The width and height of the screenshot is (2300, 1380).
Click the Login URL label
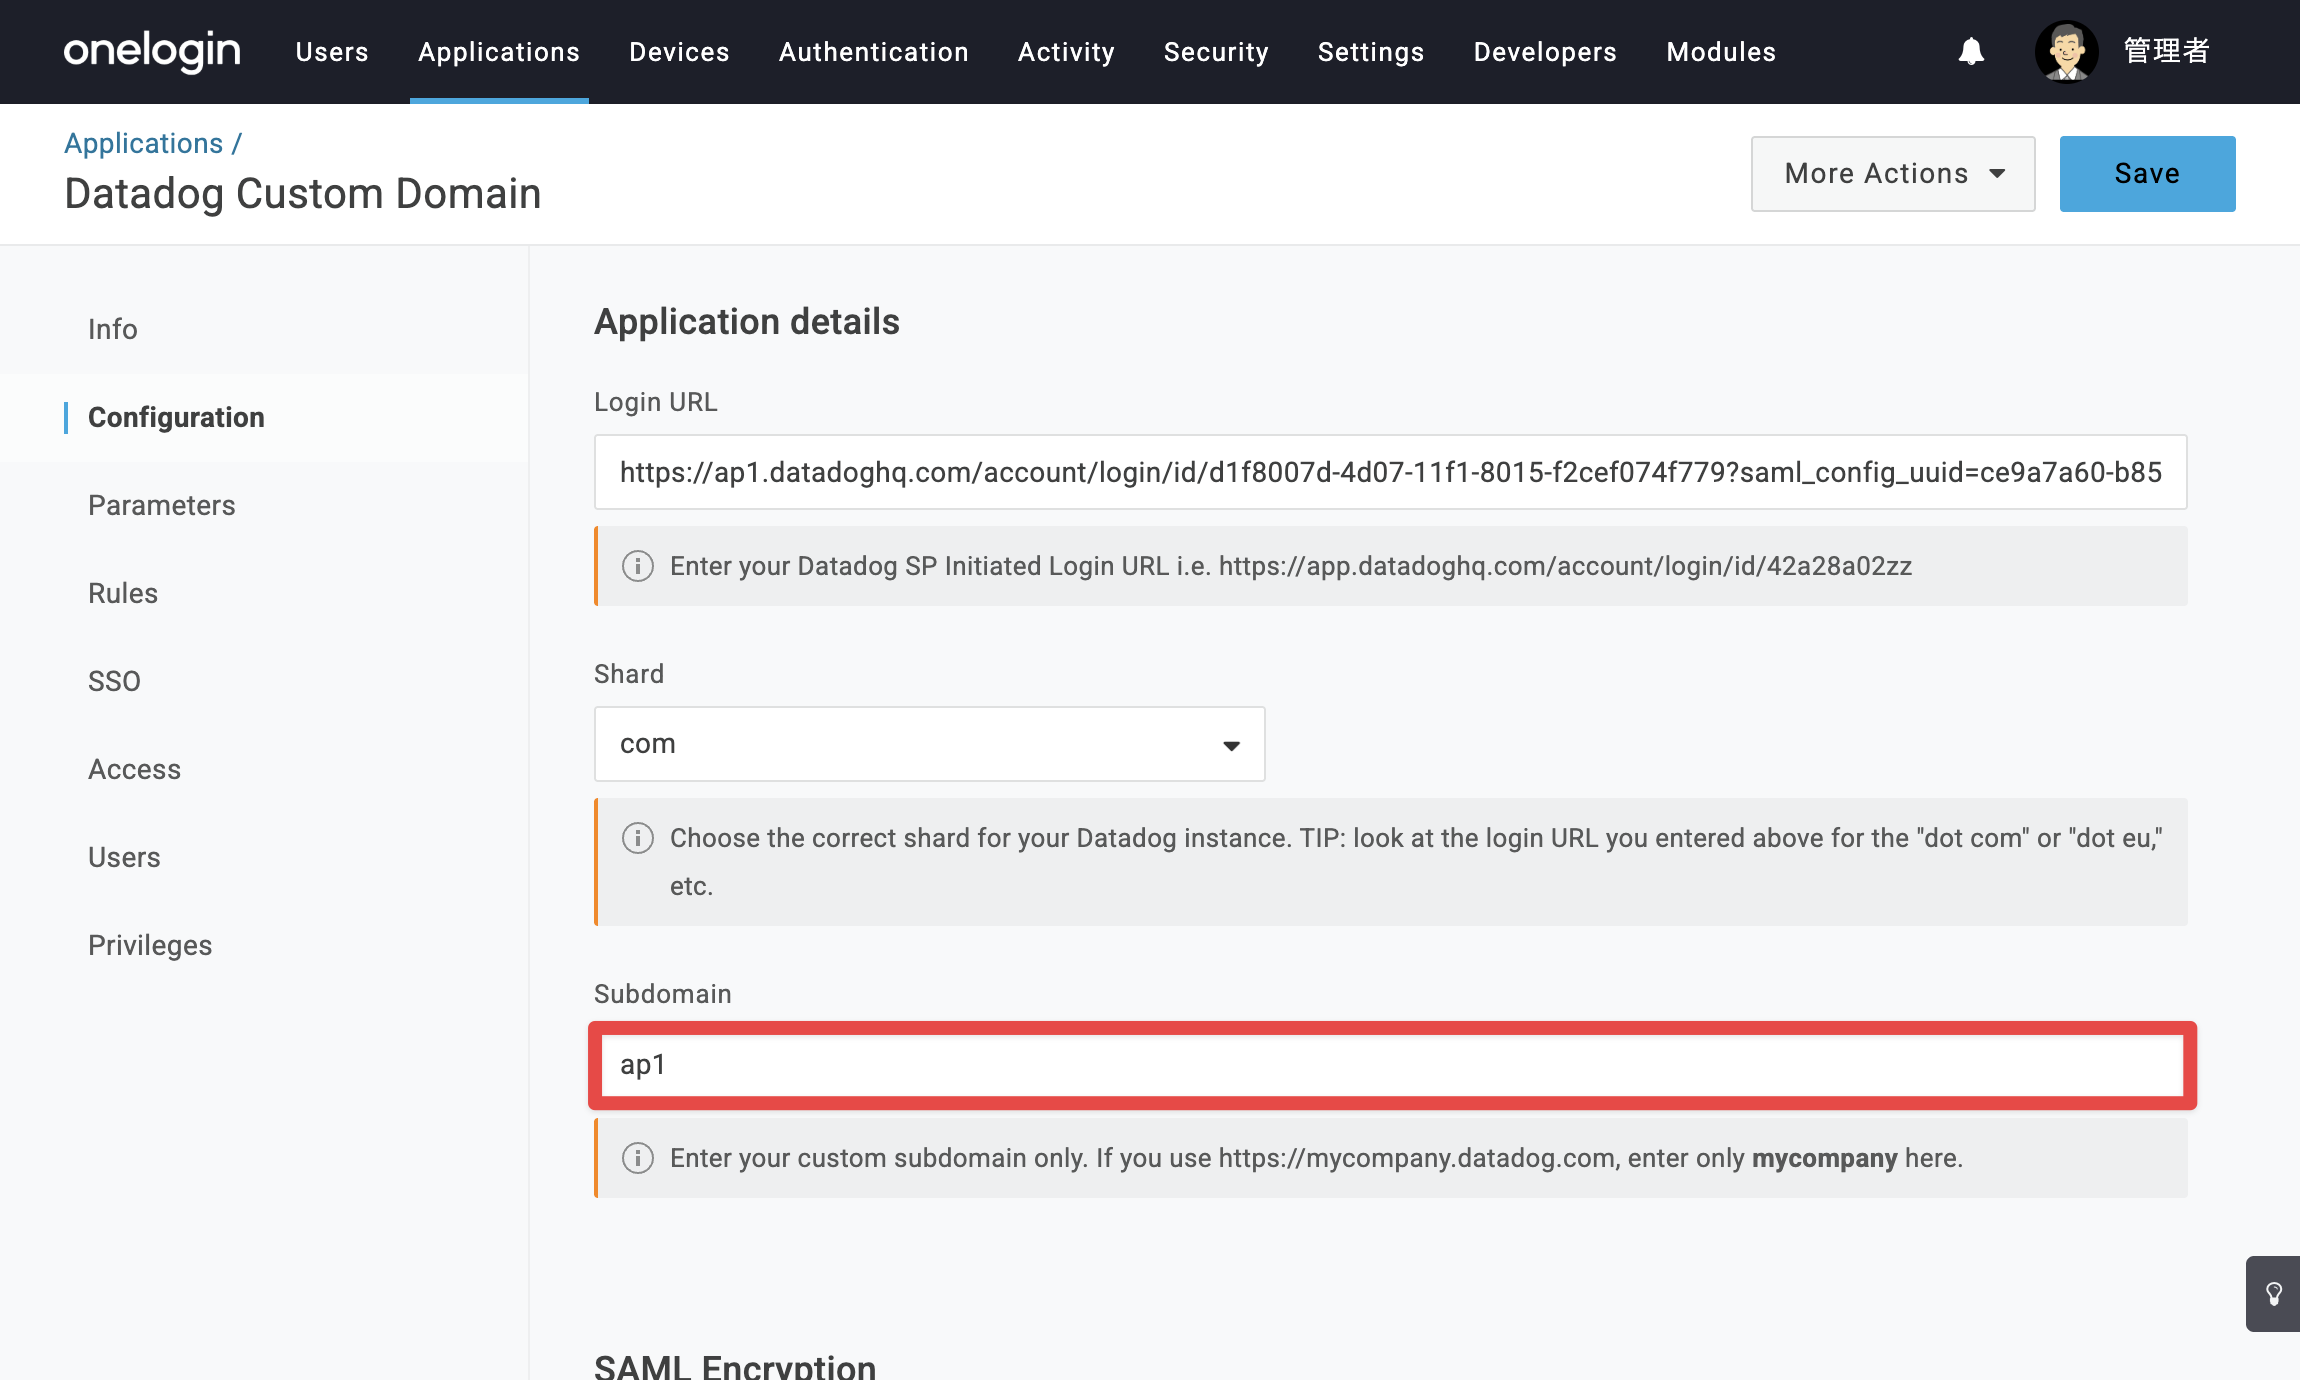[x=656, y=402]
